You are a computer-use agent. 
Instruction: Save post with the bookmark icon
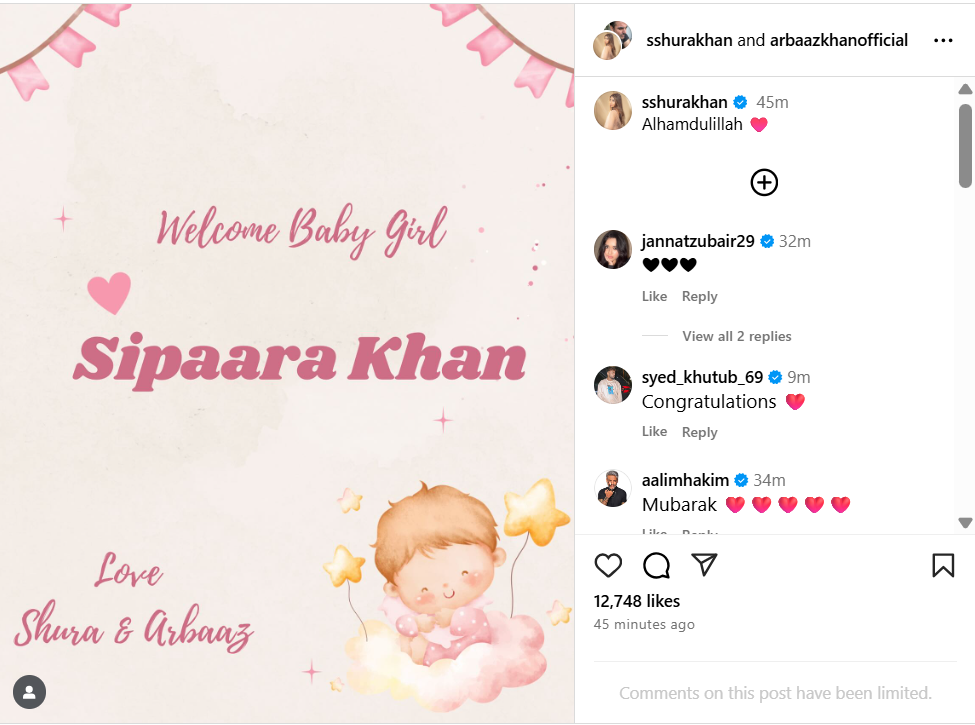pos(943,565)
